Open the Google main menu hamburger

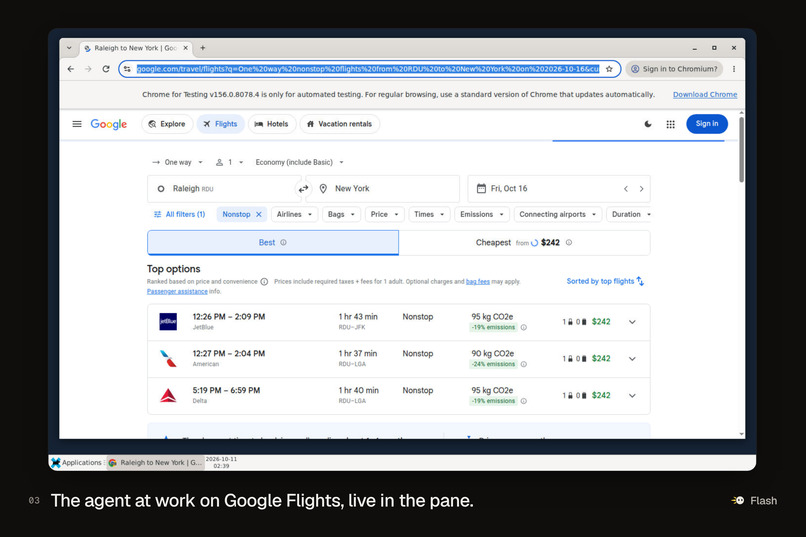click(77, 124)
